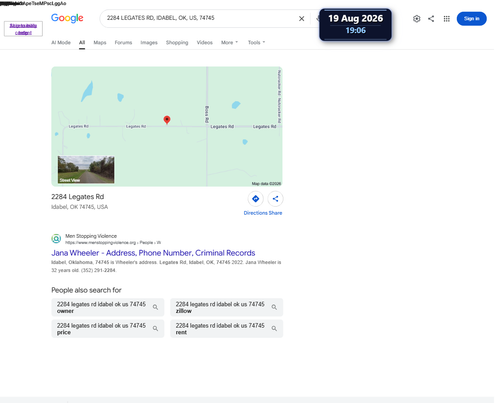Click the red location pin on the map
This screenshot has height=403, width=500.
click(x=167, y=120)
